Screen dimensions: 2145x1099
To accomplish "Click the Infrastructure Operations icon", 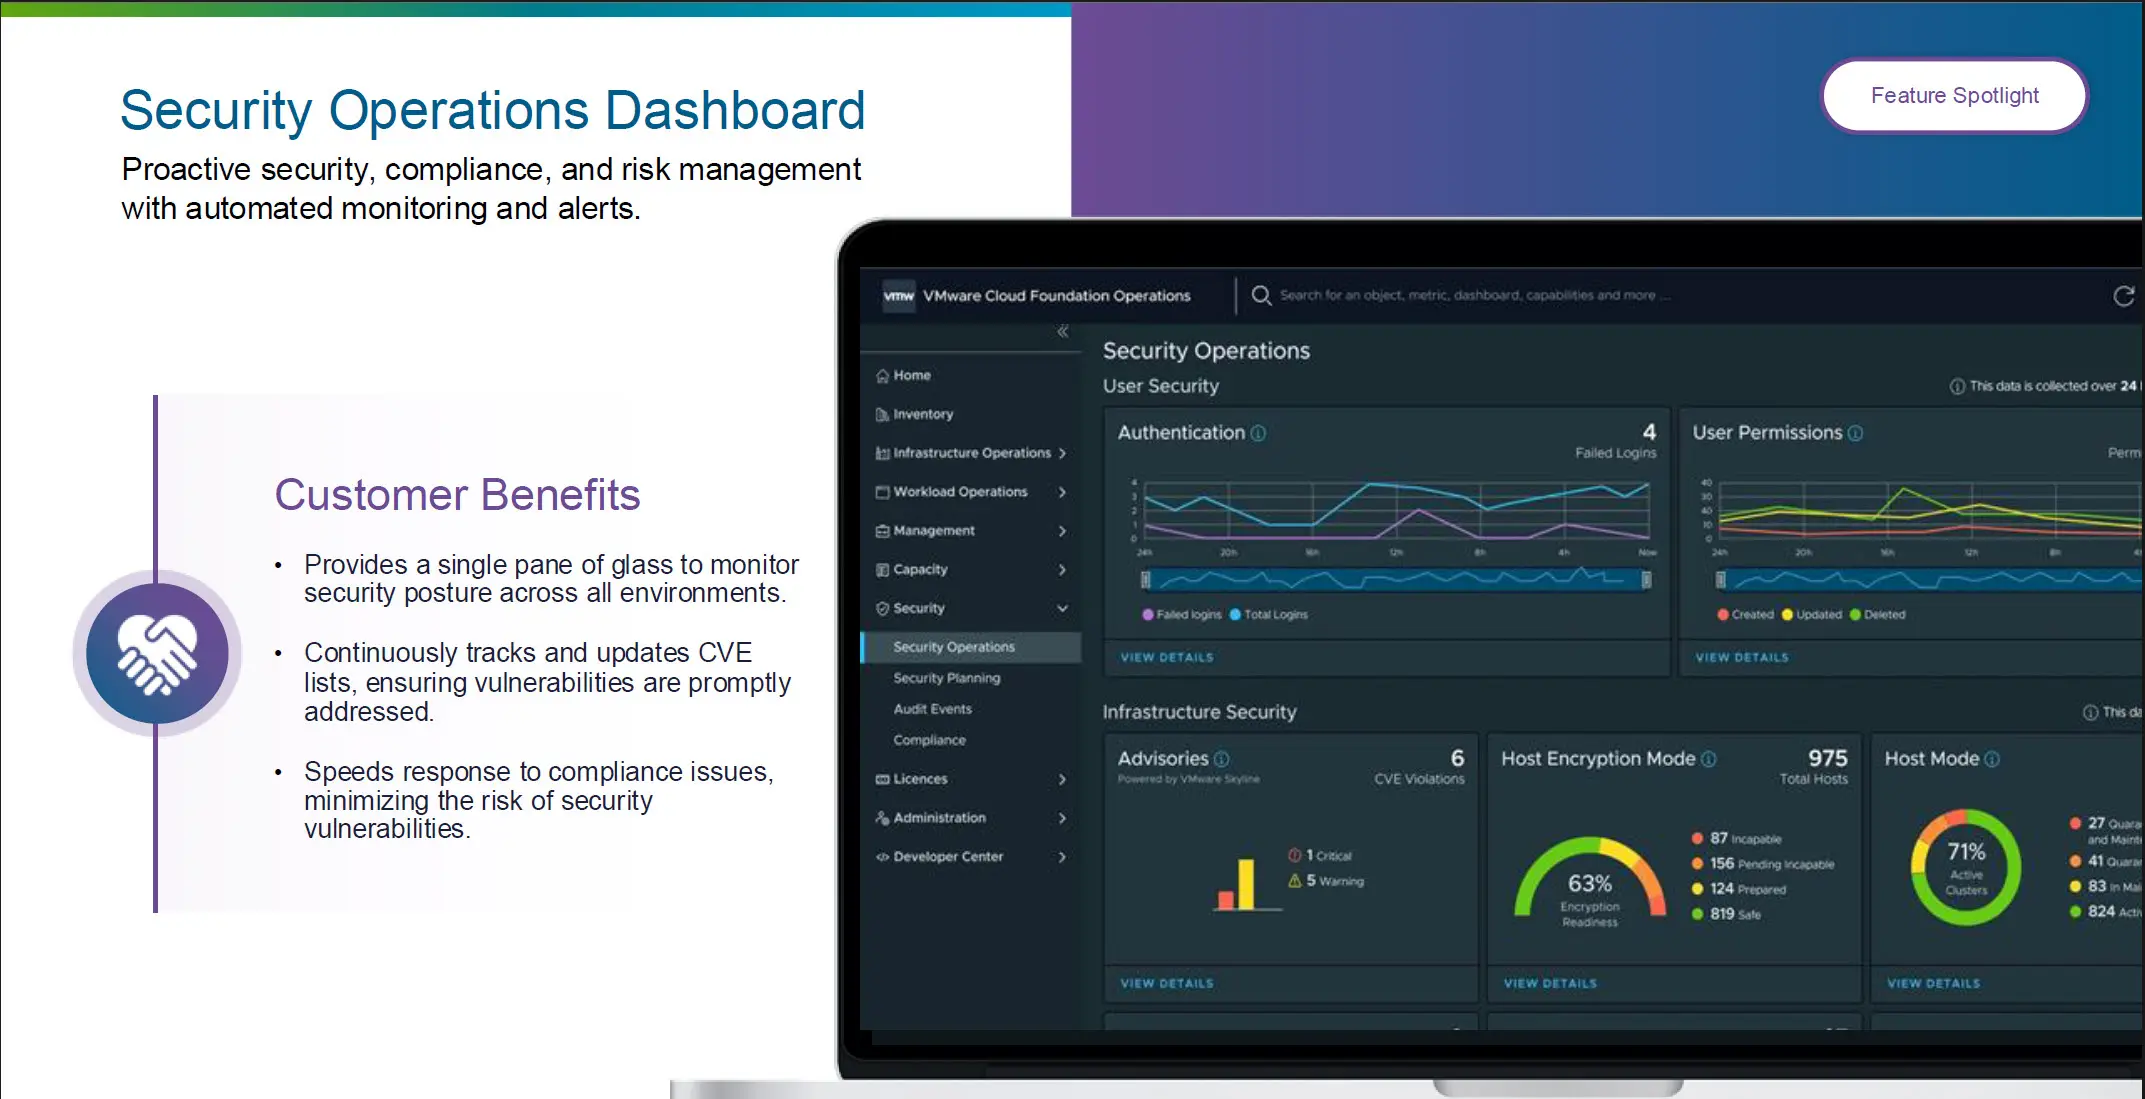I will tap(882, 453).
